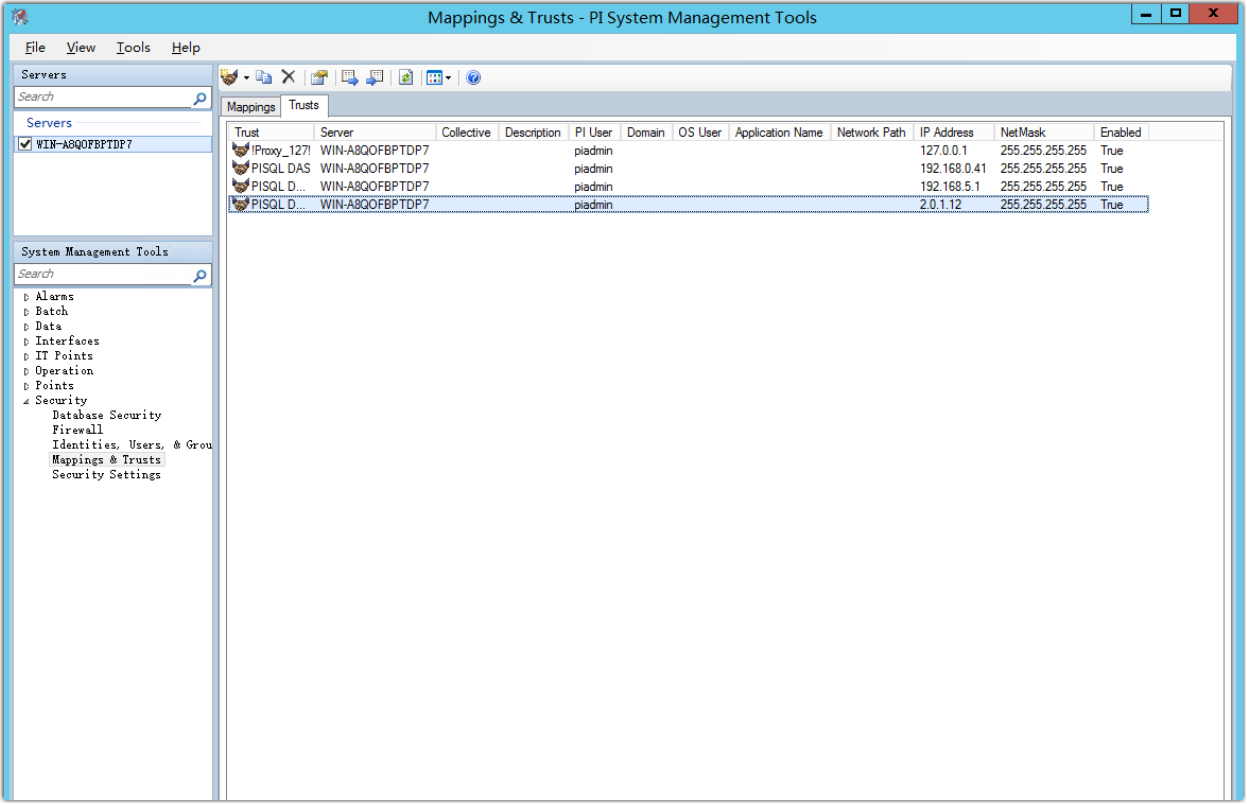Open Database Security in the tree
Viewport: 1247px width, 804px height.
click(x=107, y=415)
